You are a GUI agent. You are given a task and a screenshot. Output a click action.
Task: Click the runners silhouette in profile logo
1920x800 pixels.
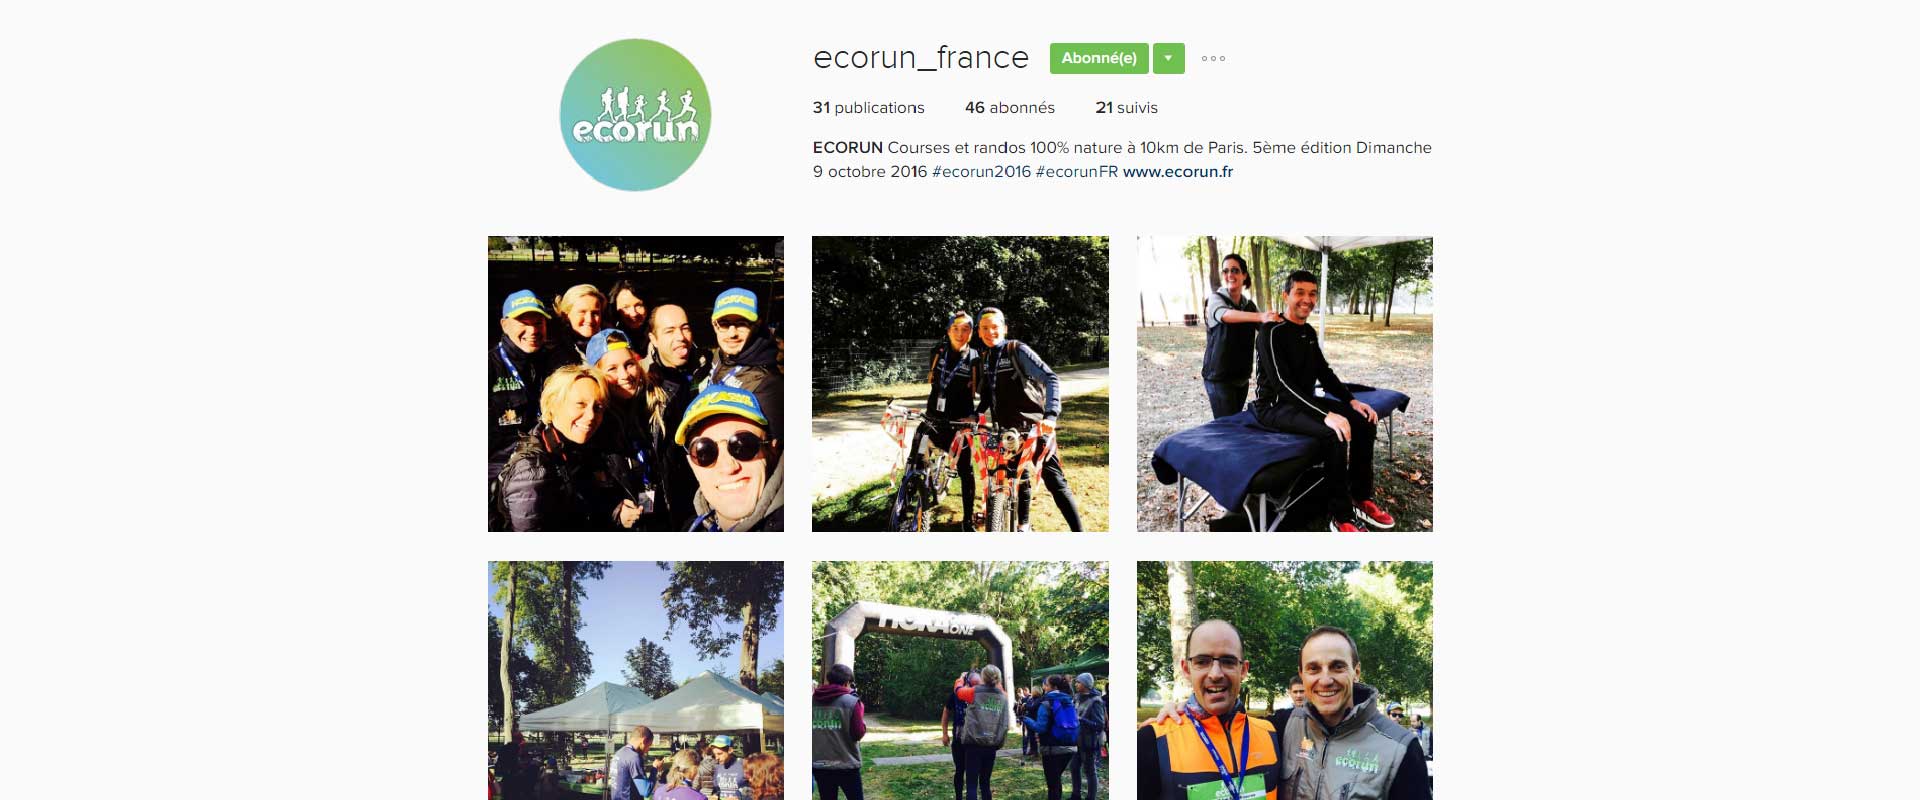(646, 103)
